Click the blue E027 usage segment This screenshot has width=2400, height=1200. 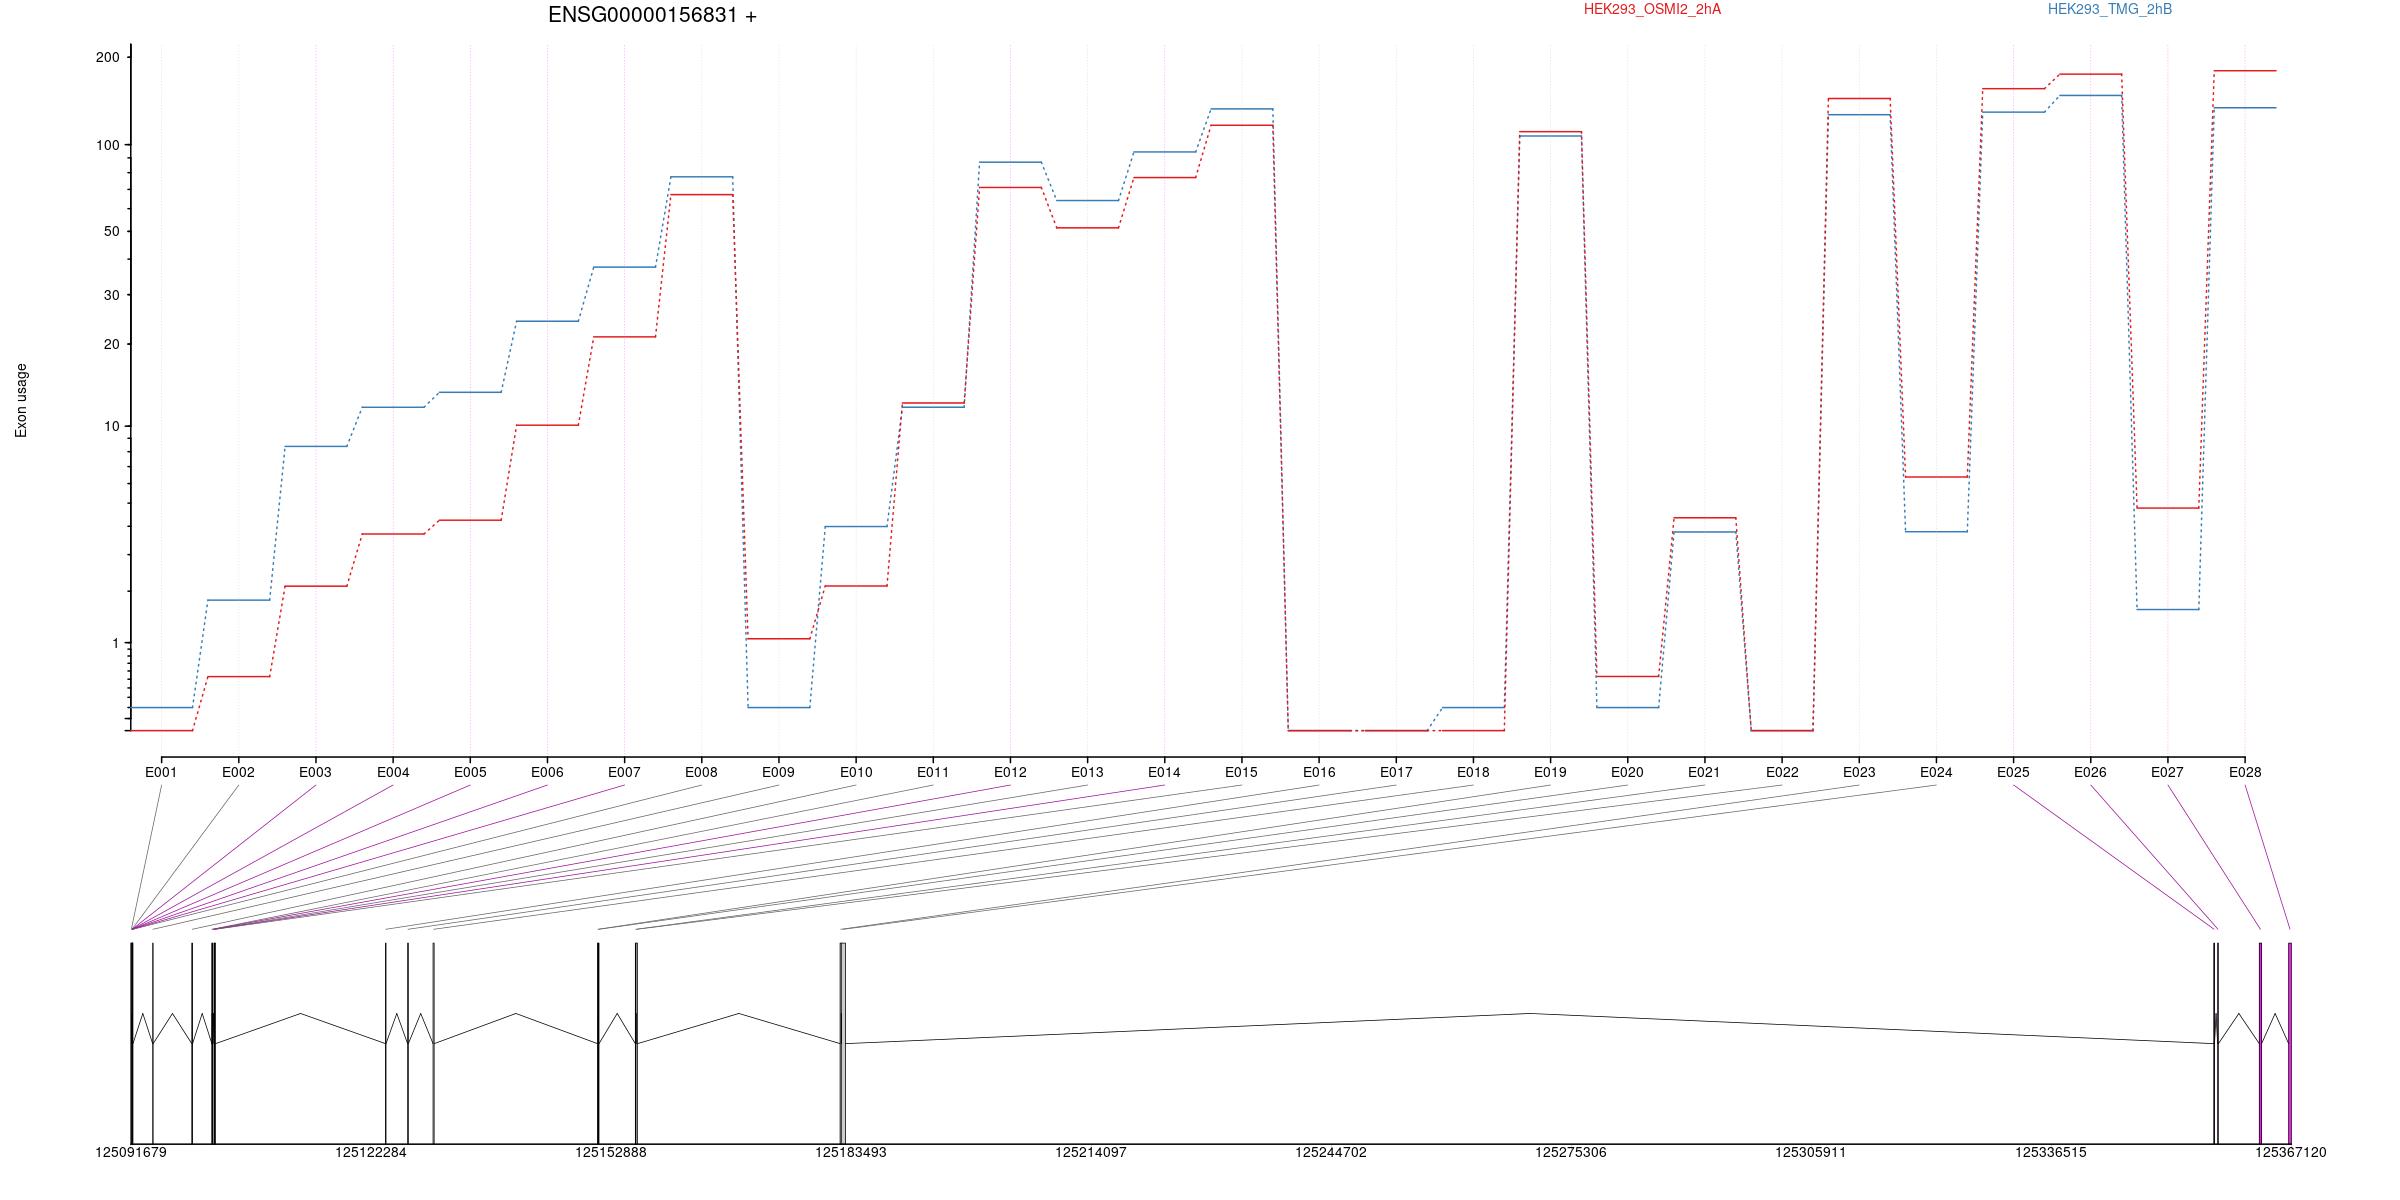(2168, 609)
